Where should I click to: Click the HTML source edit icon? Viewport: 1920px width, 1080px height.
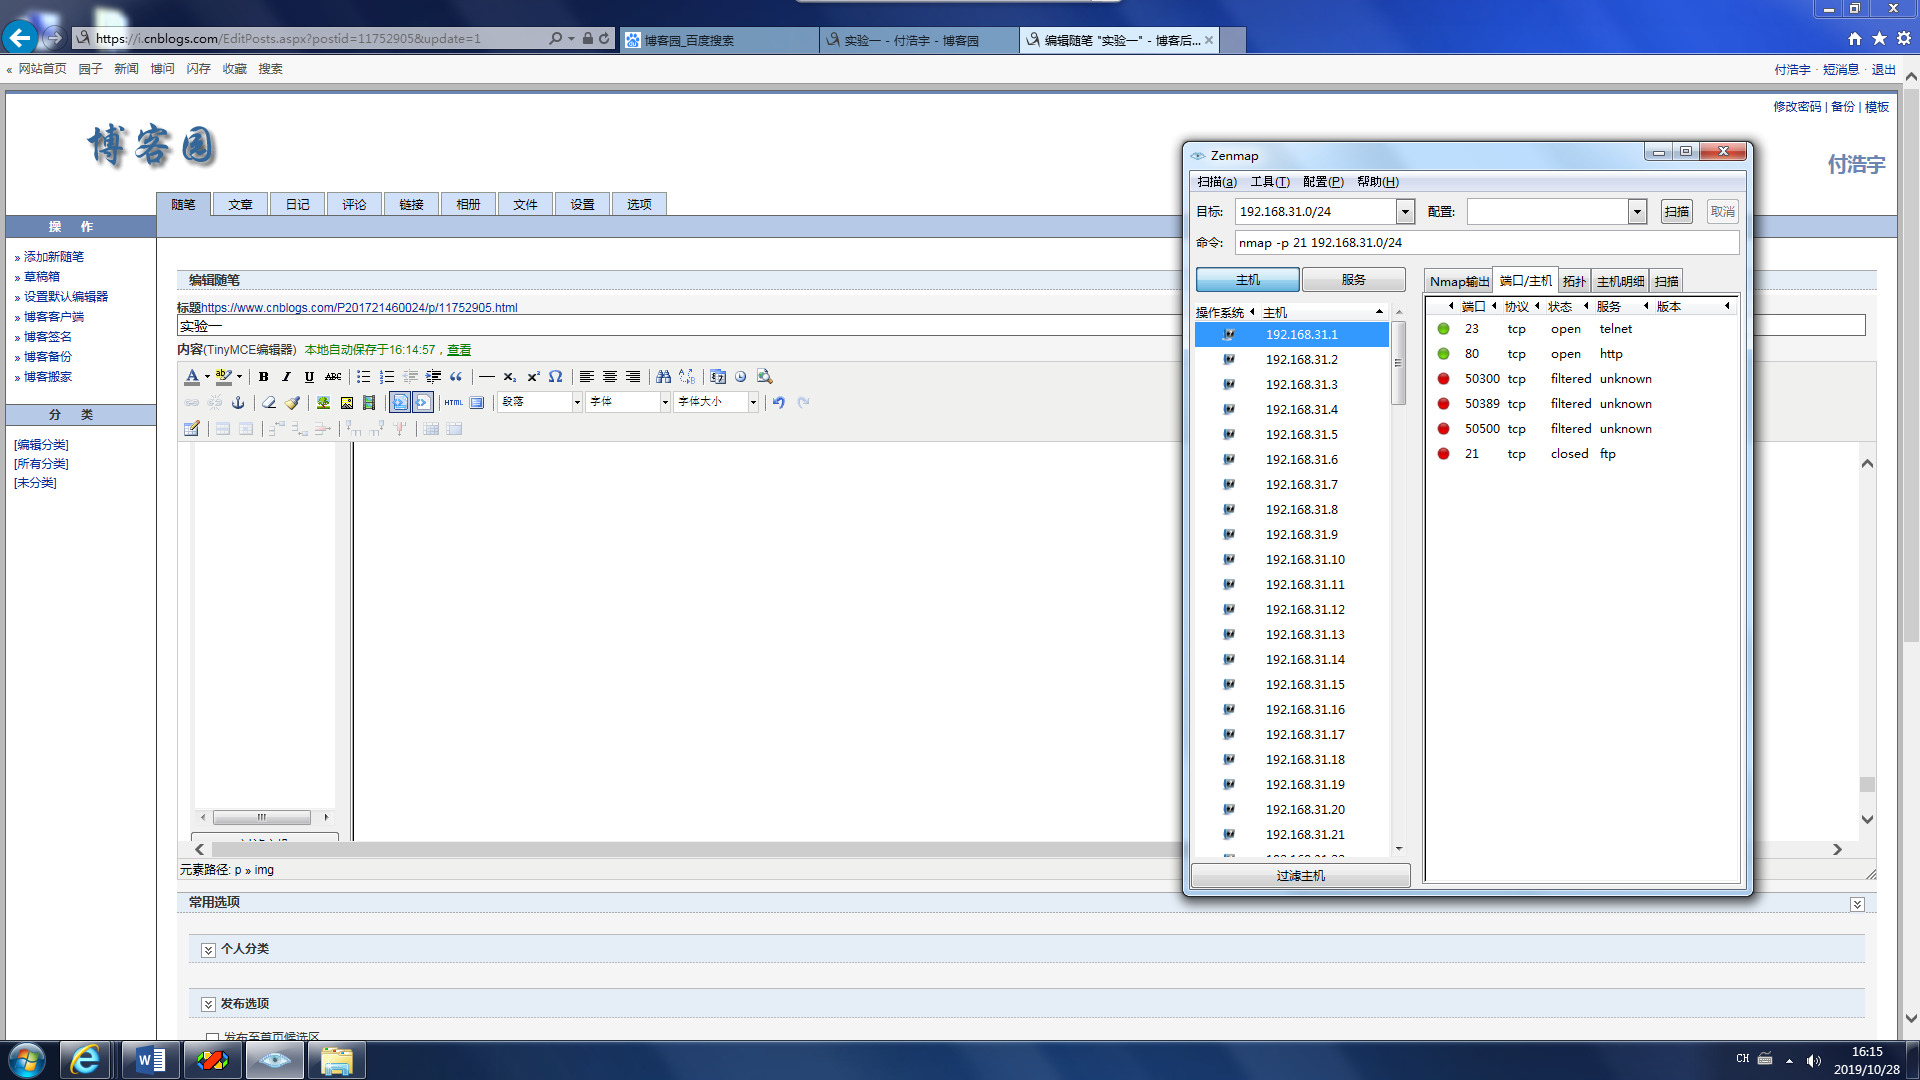[x=453, y=402]
